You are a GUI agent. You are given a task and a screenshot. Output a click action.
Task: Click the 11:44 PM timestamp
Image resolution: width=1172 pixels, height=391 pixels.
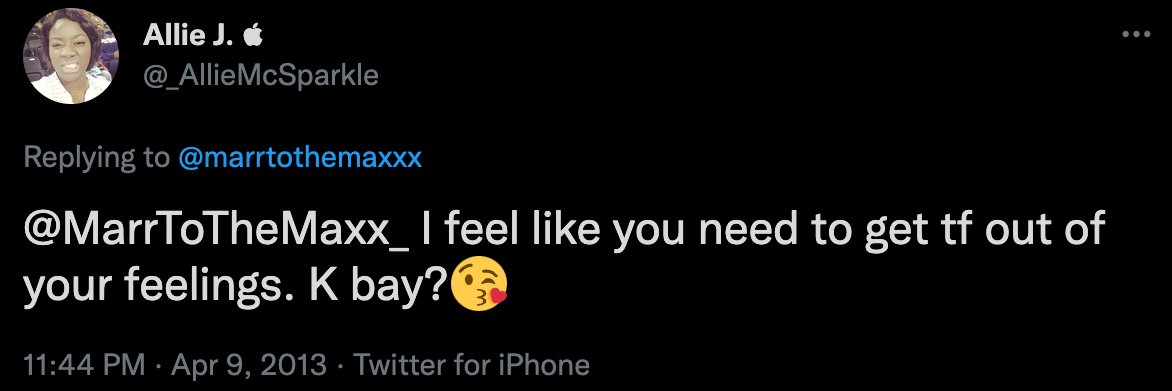click(x=84, y=365)
